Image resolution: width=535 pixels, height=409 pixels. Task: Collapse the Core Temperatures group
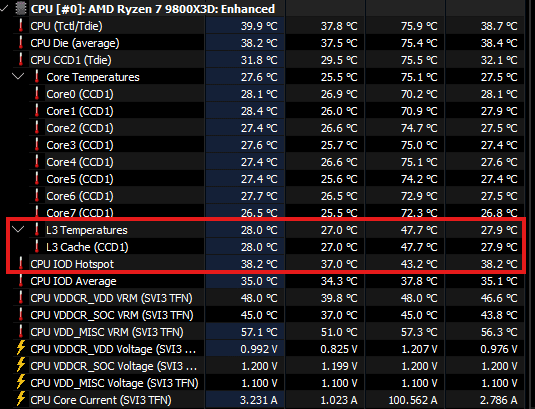[18, 76]
